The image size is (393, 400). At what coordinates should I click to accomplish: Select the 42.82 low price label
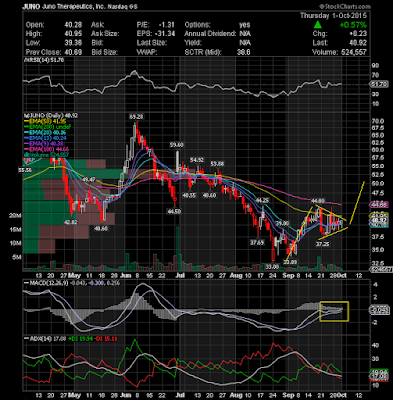click(x=70, y=222)
